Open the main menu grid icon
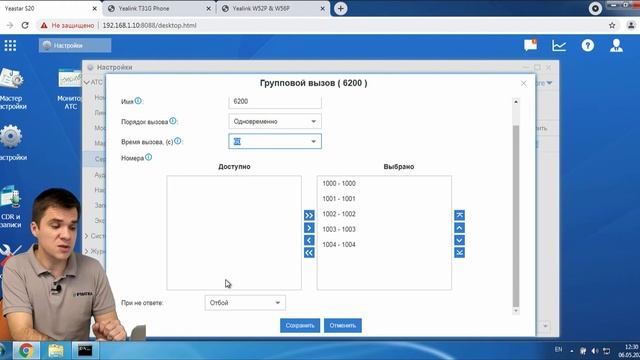This screenshot has width=640, height=360. [x=10, y=45]
